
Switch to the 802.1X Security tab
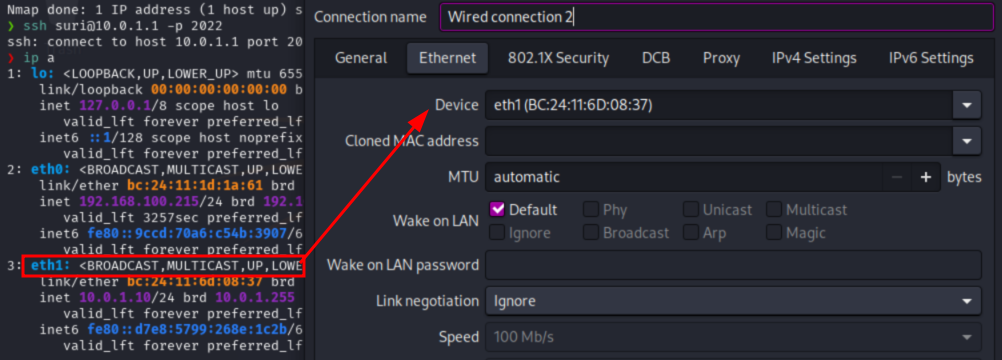(559, 58)
